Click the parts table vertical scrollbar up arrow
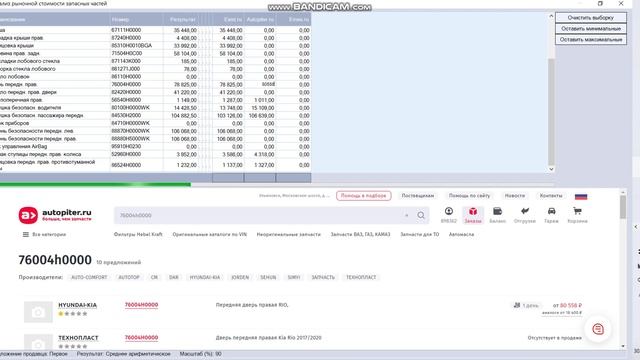 click(551, 16)
